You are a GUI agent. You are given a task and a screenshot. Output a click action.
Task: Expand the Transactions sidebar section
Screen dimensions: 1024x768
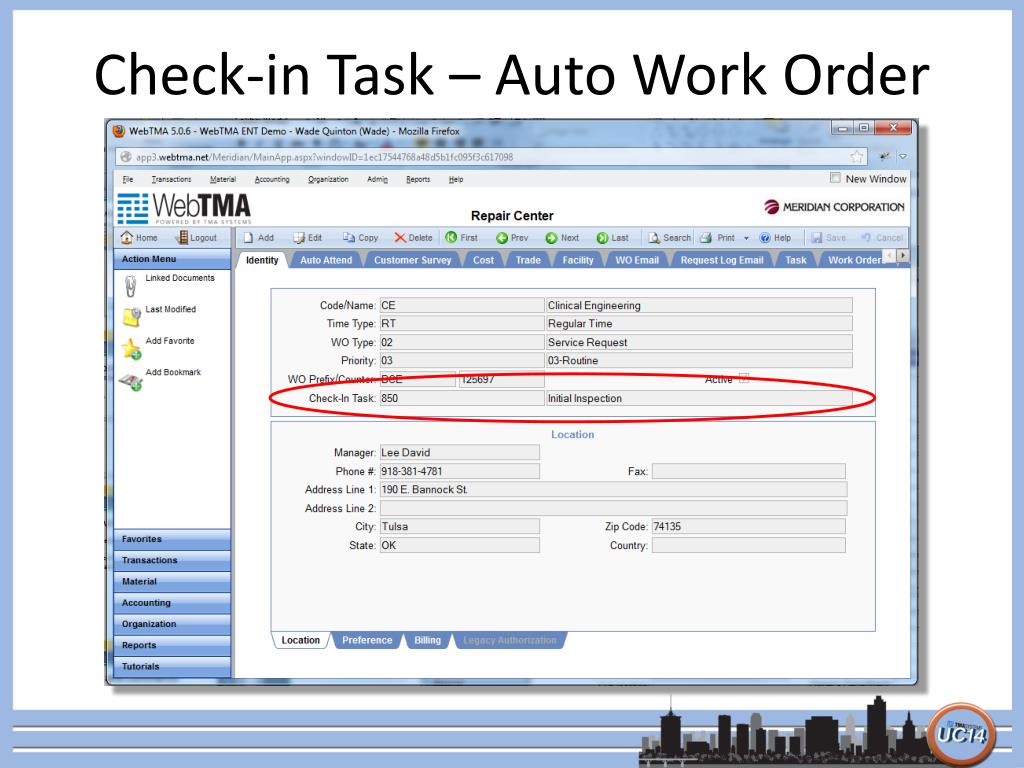tap(172, 560)
